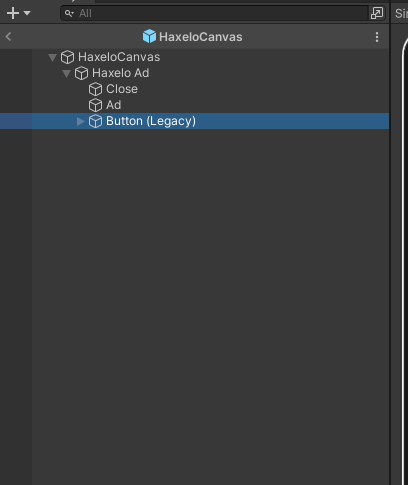Go back using the prefab back arrow
This screenshot has height=485, width=408.
(9, 36)
